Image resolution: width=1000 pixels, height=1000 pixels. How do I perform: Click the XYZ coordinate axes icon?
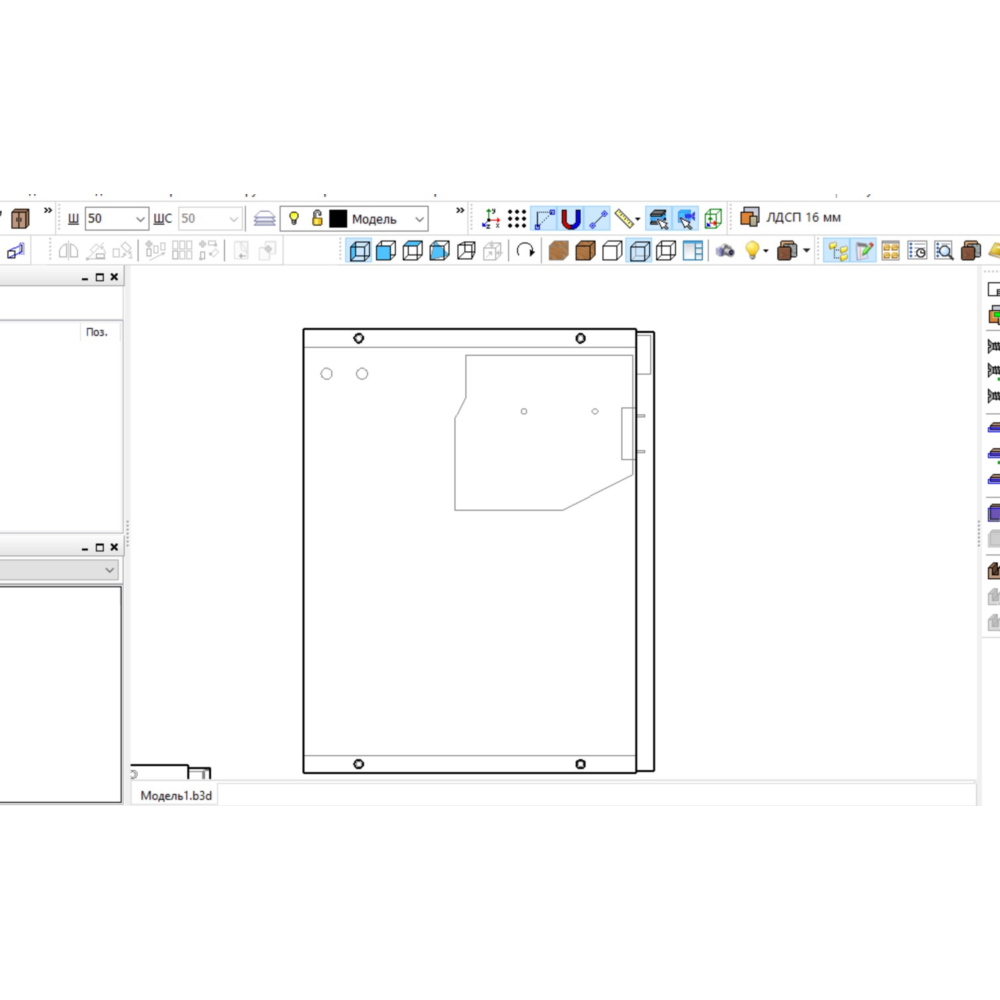491,219
